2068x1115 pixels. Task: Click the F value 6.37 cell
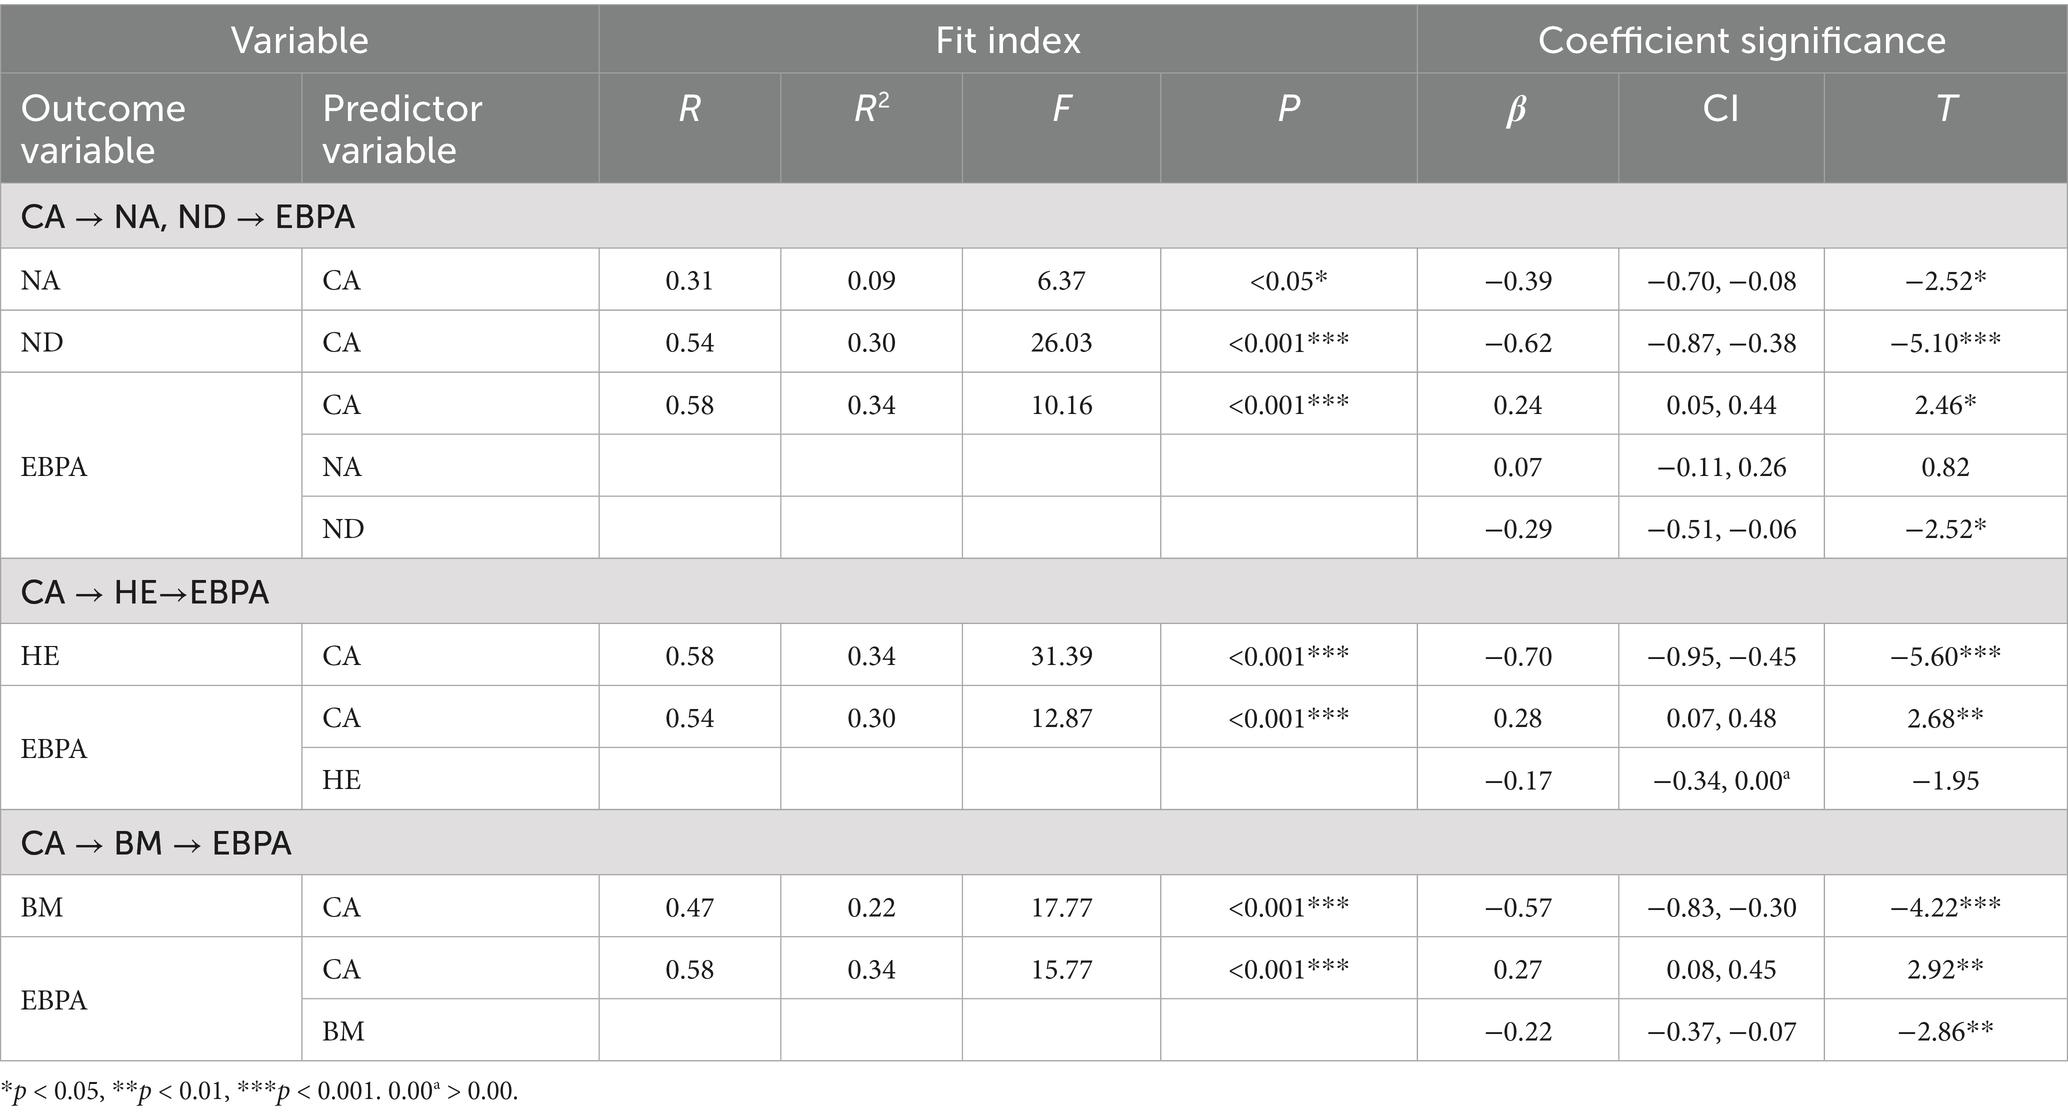pyautogui.click(x=1061, y=281)
